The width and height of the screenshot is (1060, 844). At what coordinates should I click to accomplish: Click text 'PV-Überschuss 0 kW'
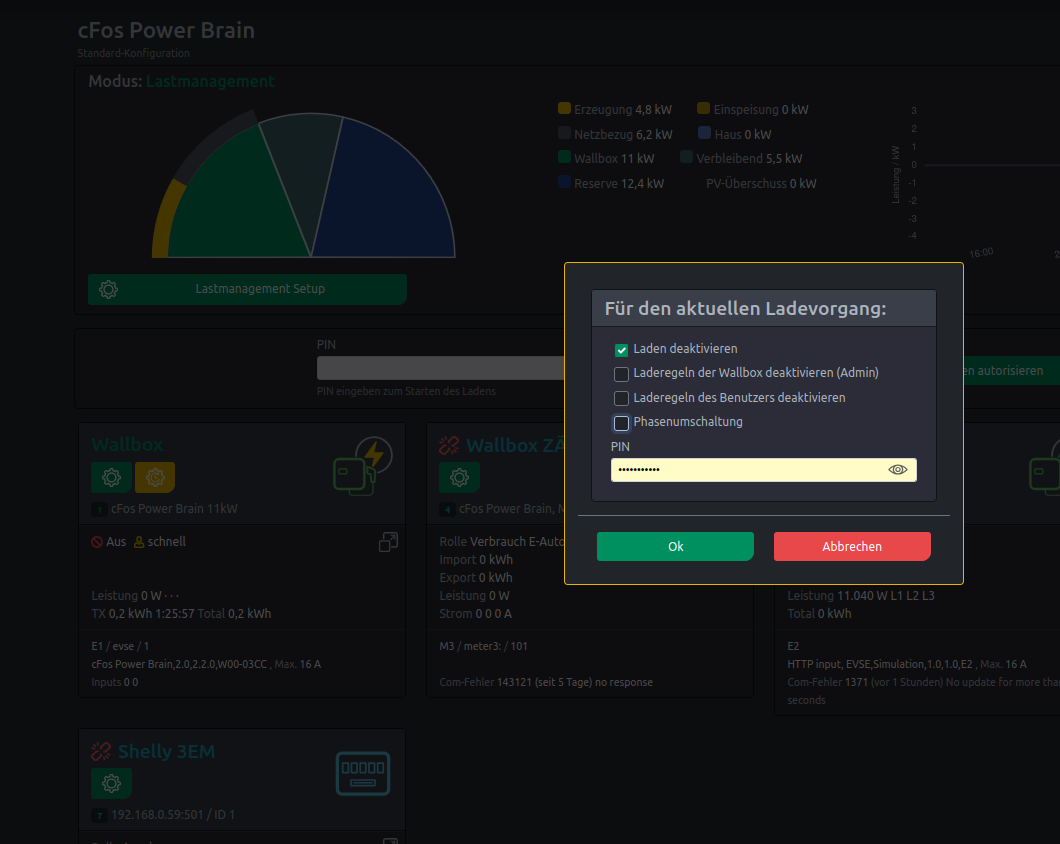(x=761, y=183)
